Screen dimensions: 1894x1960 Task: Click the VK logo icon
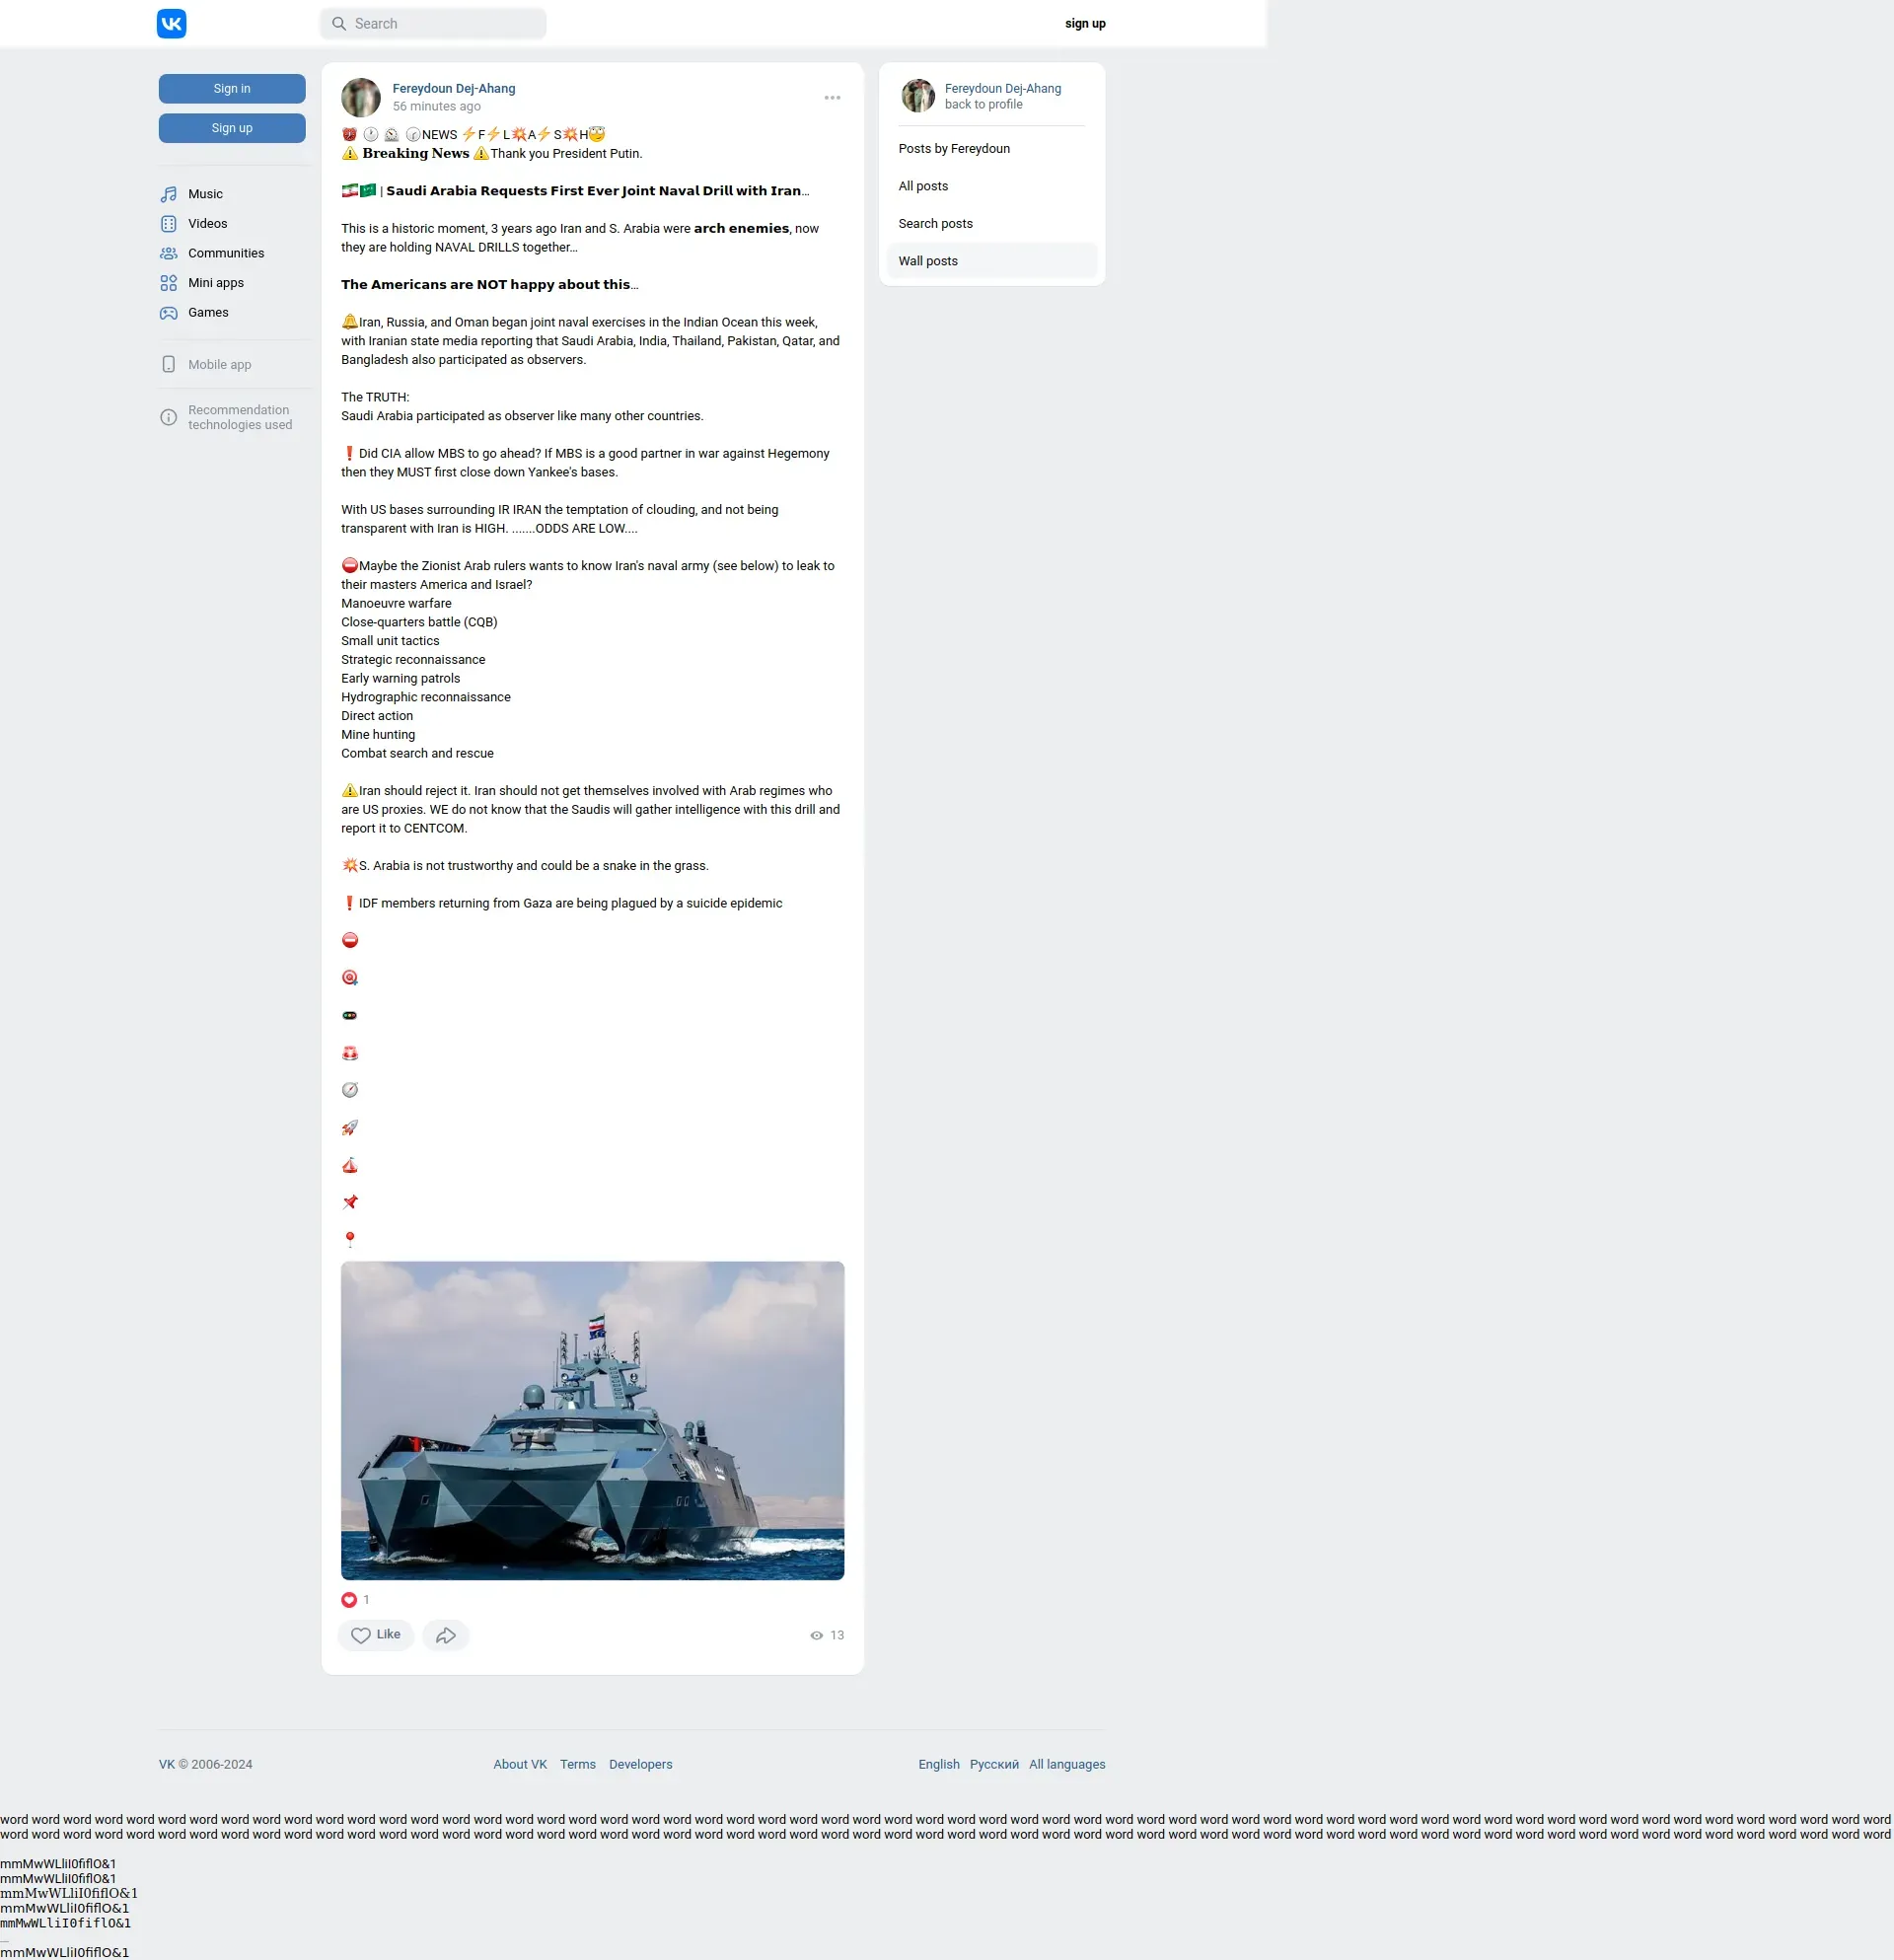pyautogui.click(x=171, y=24)
